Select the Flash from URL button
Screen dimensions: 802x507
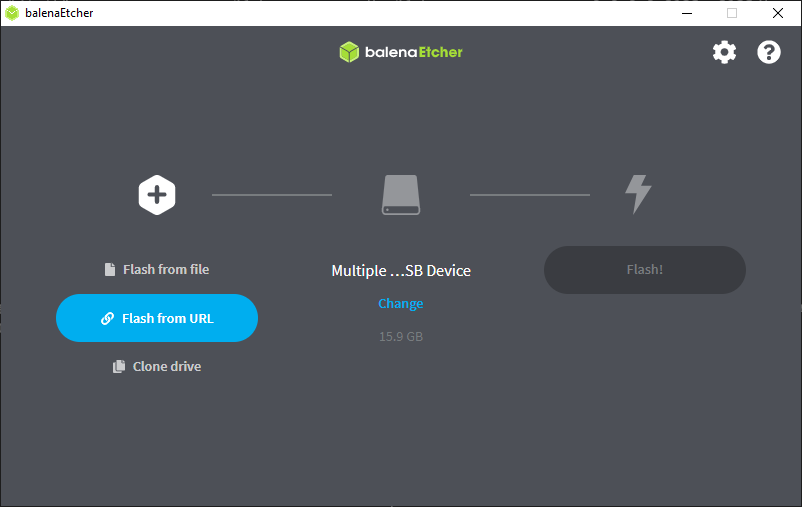[157, 318]
